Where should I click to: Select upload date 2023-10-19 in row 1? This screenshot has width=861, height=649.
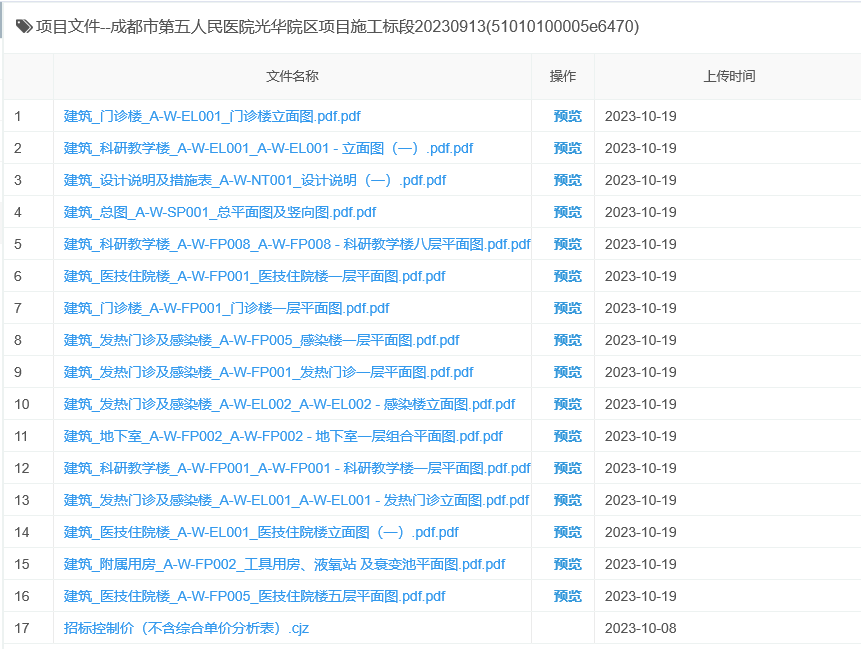coord(640,116)
